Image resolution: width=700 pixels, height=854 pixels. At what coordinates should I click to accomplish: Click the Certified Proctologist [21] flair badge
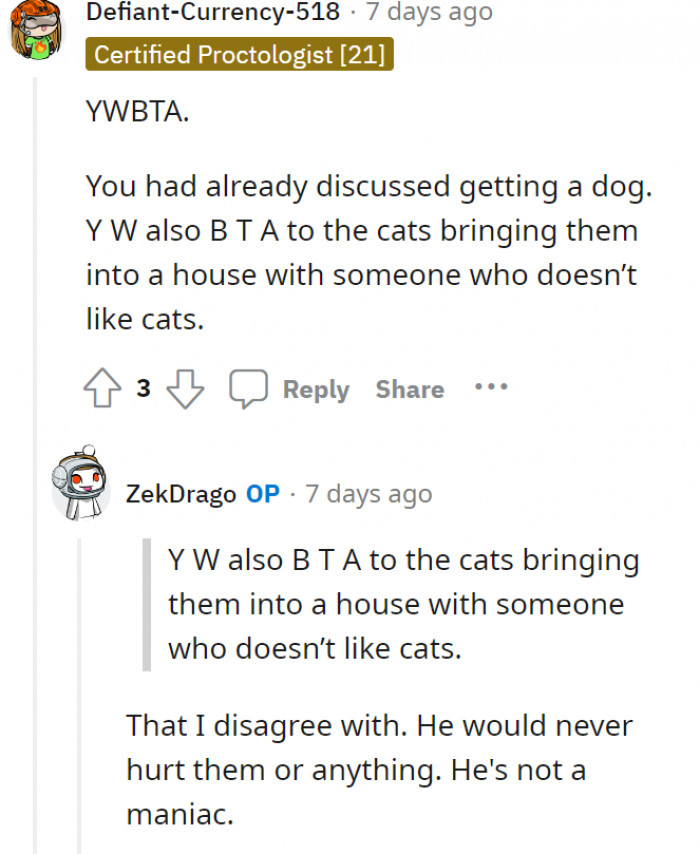(239, 56)
